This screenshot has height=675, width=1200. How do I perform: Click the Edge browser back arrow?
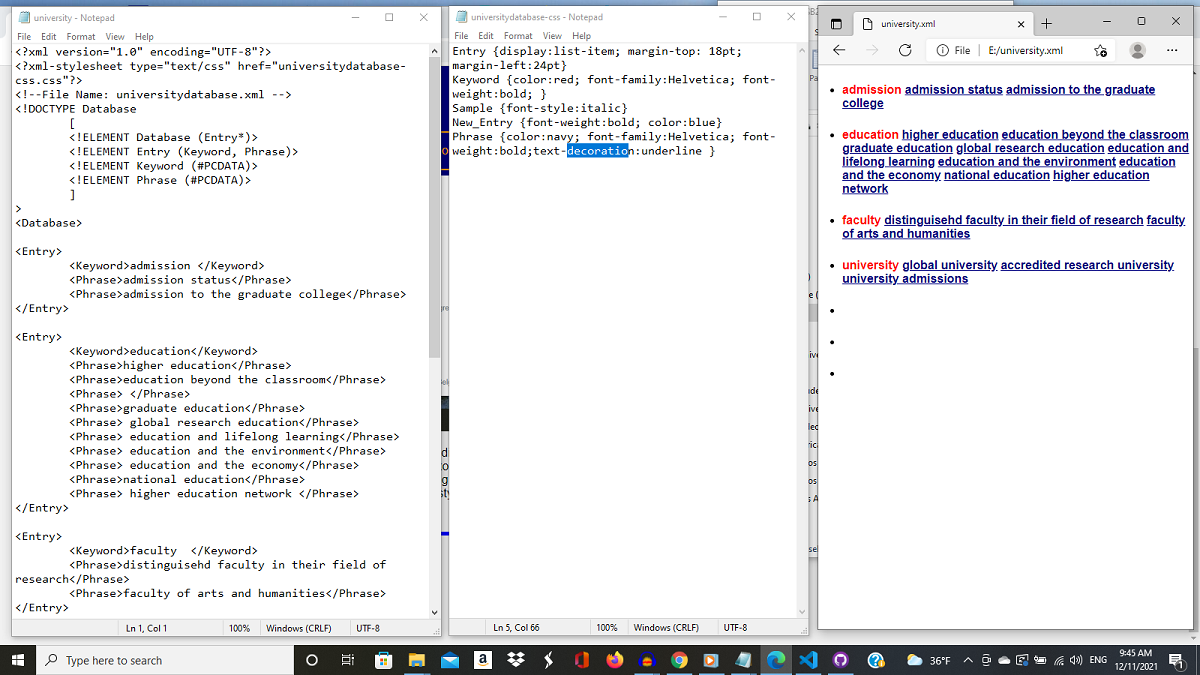tap(839, 50)
